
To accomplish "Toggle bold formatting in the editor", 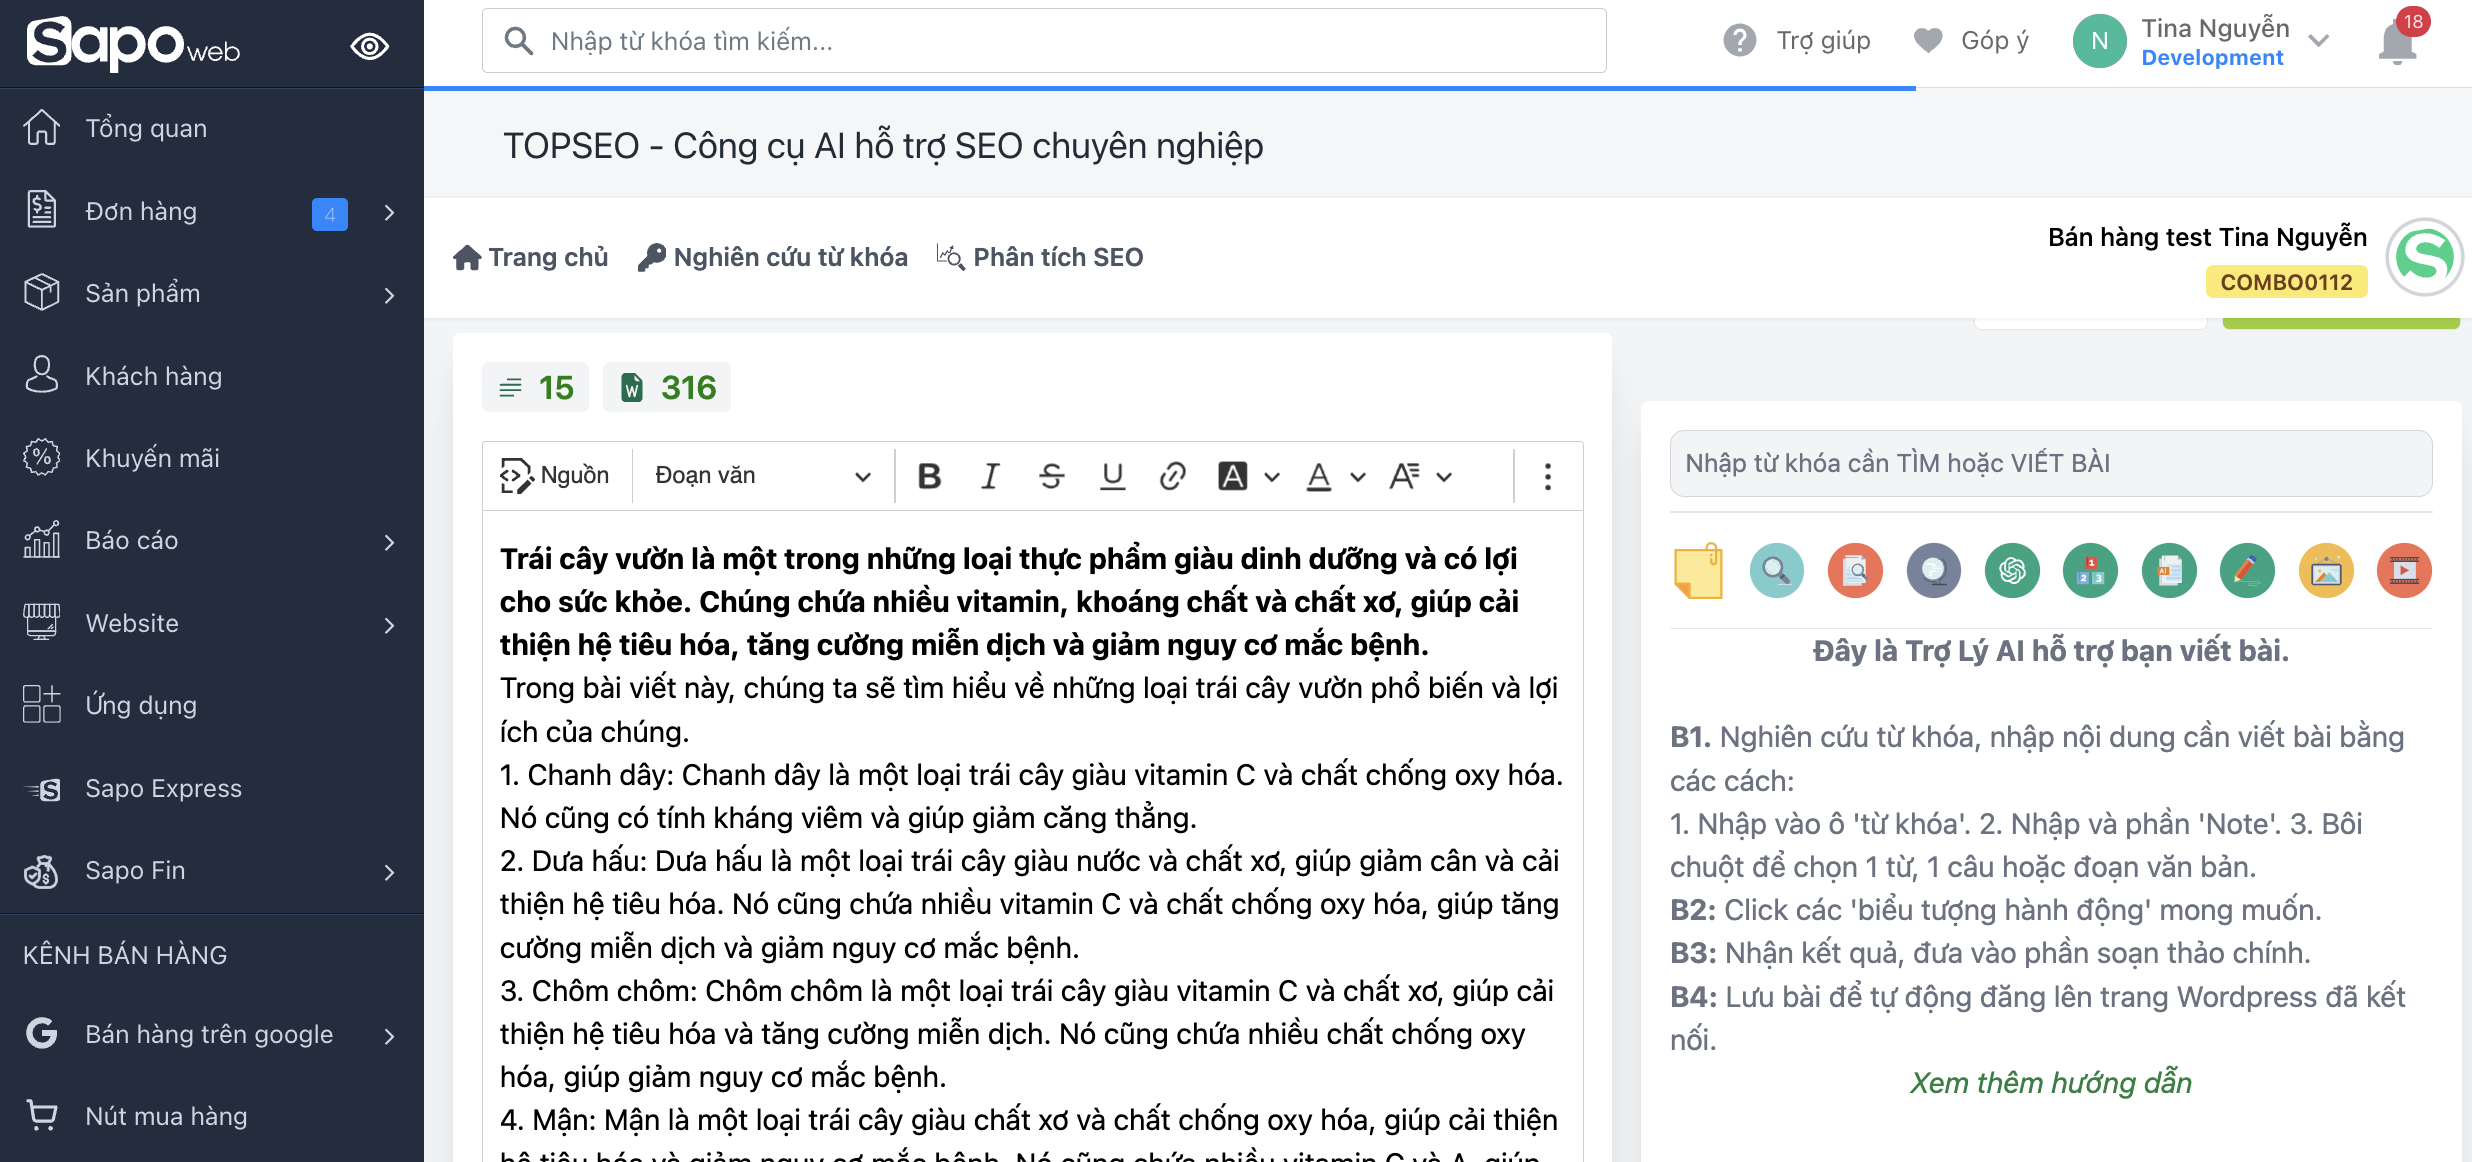I will pyautogui.click(x=928, y=476).
